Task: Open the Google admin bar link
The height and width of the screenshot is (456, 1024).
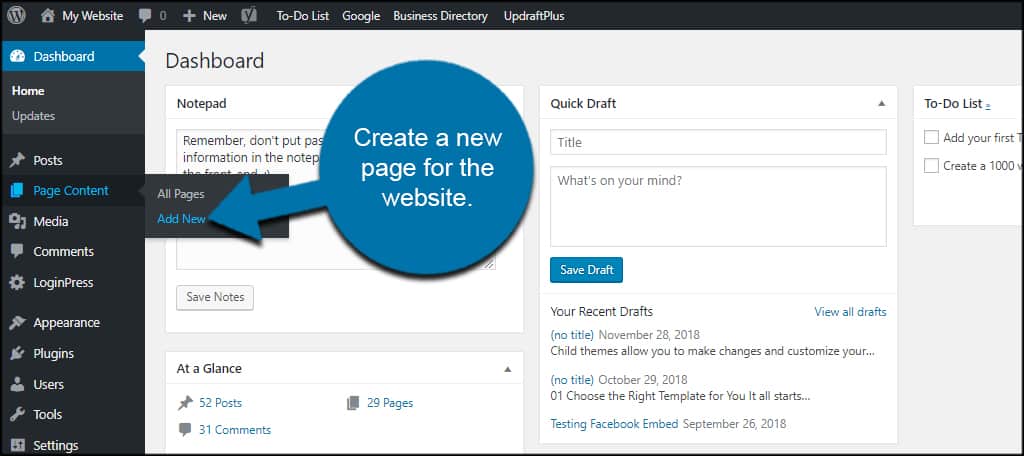Action: coord(361,16)
